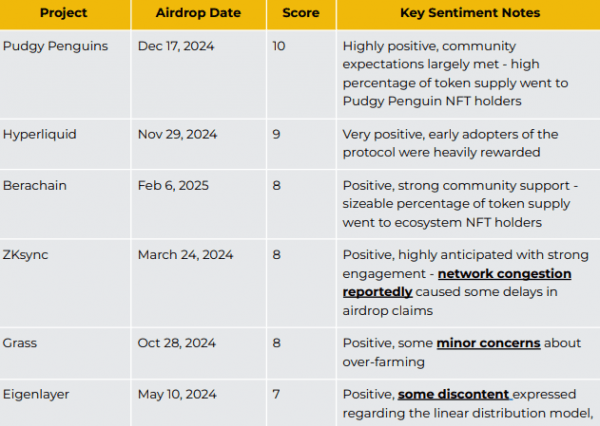This screenshot has width=600, height=426.
Task: Select the Eigenlayer score 7 cell
Action: [x=301, y=403]
